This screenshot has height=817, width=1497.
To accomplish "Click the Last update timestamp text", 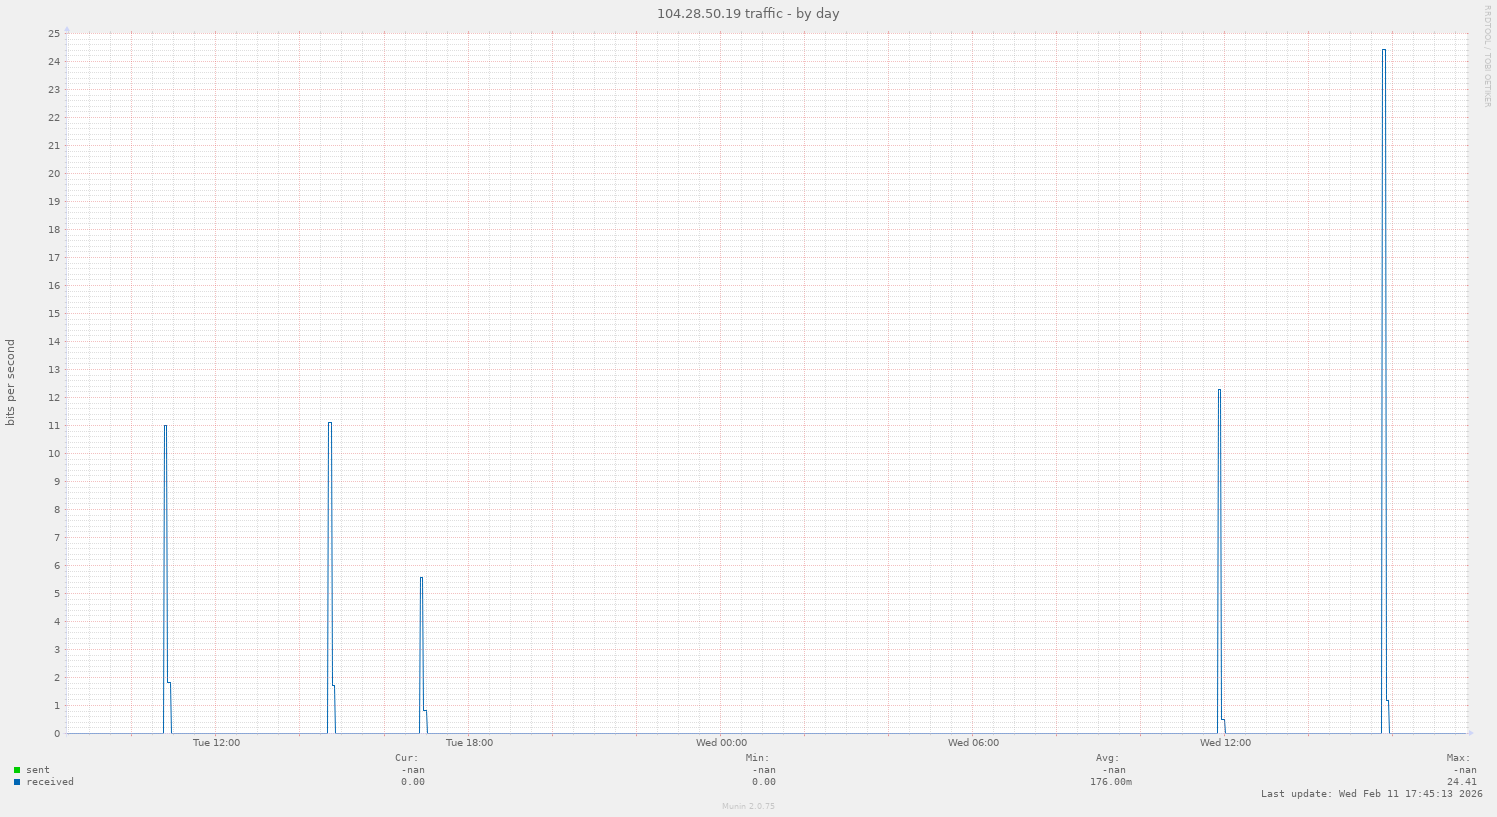I will pyautogui.click(x=1372, y=794).
